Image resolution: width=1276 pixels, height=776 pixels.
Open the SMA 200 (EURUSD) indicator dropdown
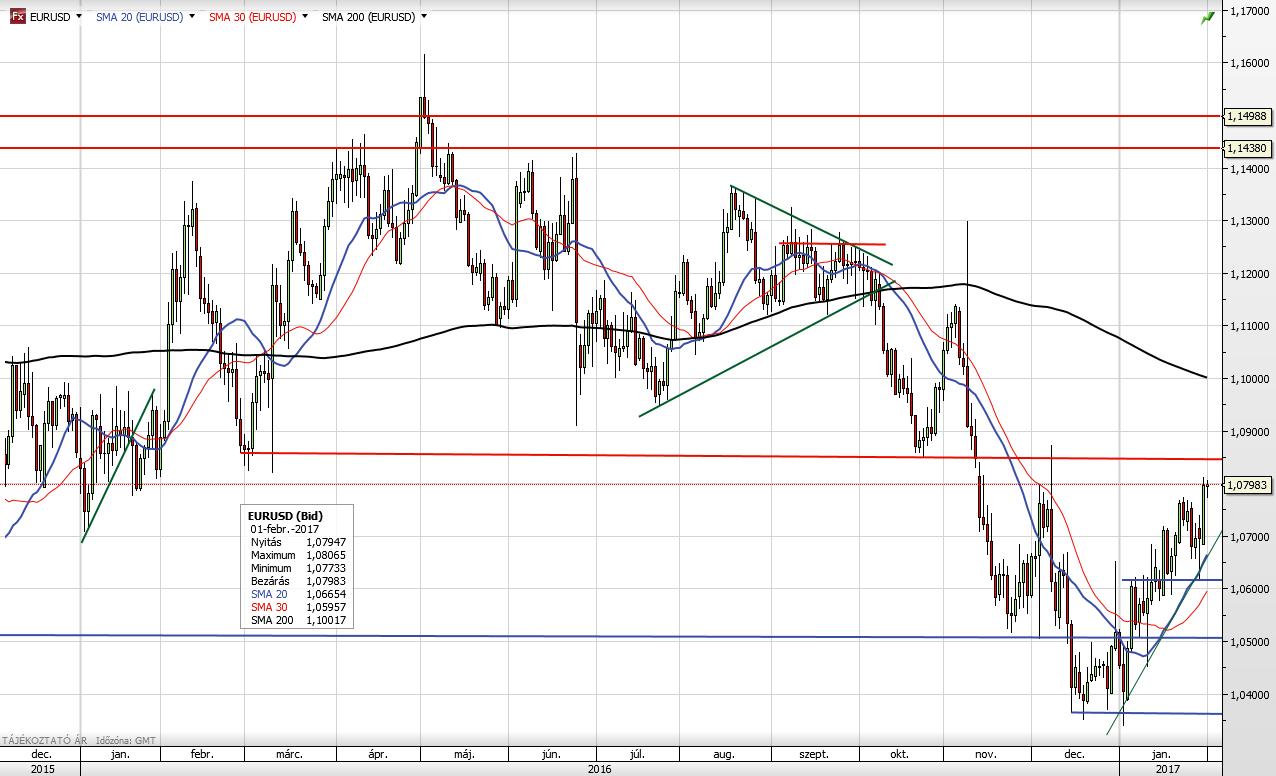click(x=424, y=17)
